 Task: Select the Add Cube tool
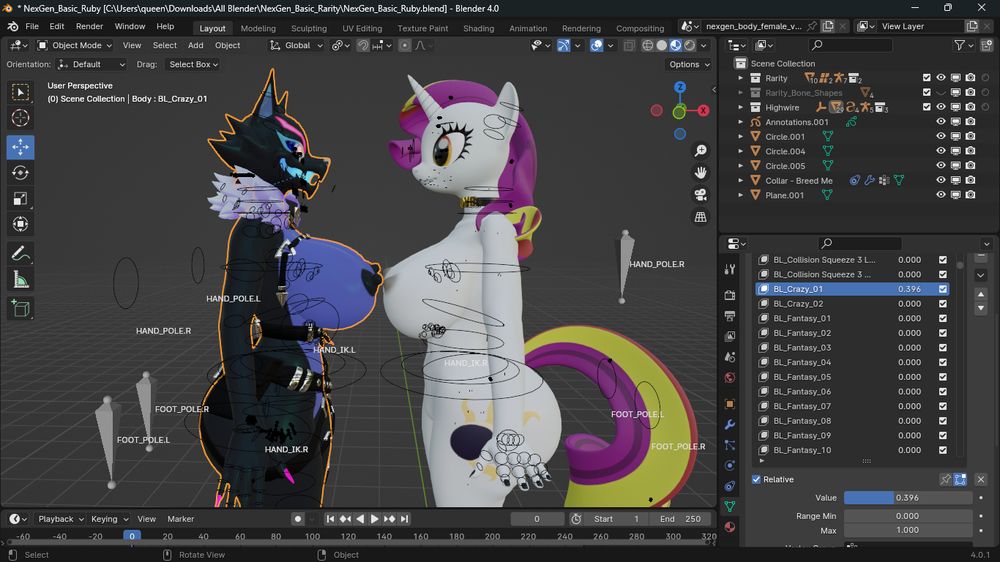coord(20,309)
